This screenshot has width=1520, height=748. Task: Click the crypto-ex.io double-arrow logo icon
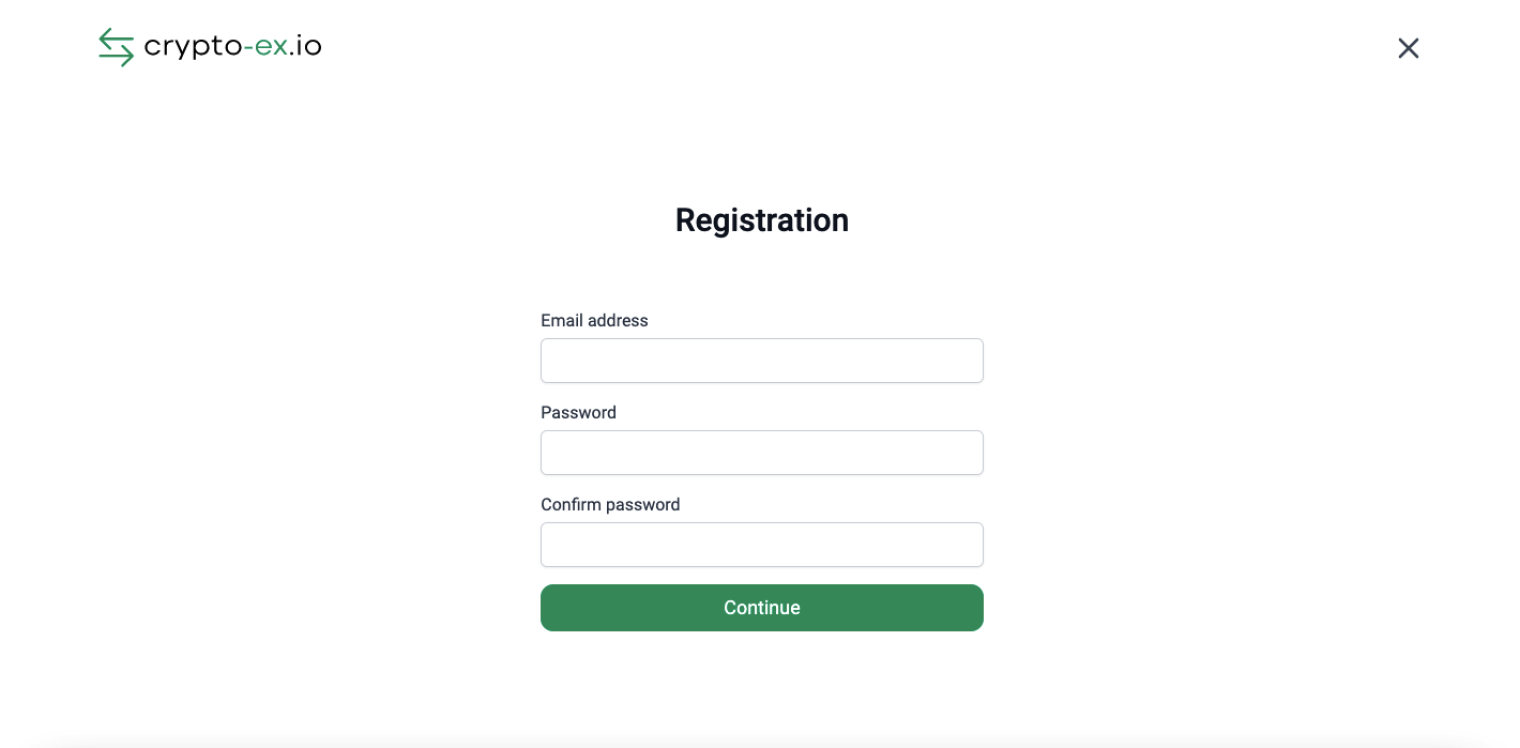115,46
